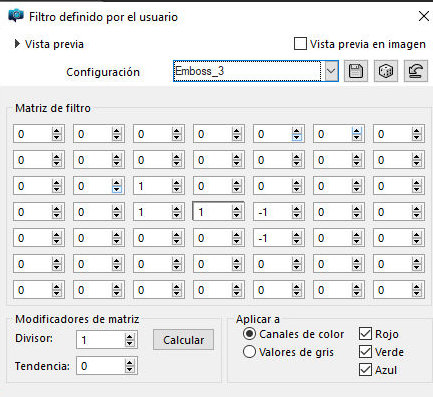Click the Emboss_3 combo box text field

247,71
